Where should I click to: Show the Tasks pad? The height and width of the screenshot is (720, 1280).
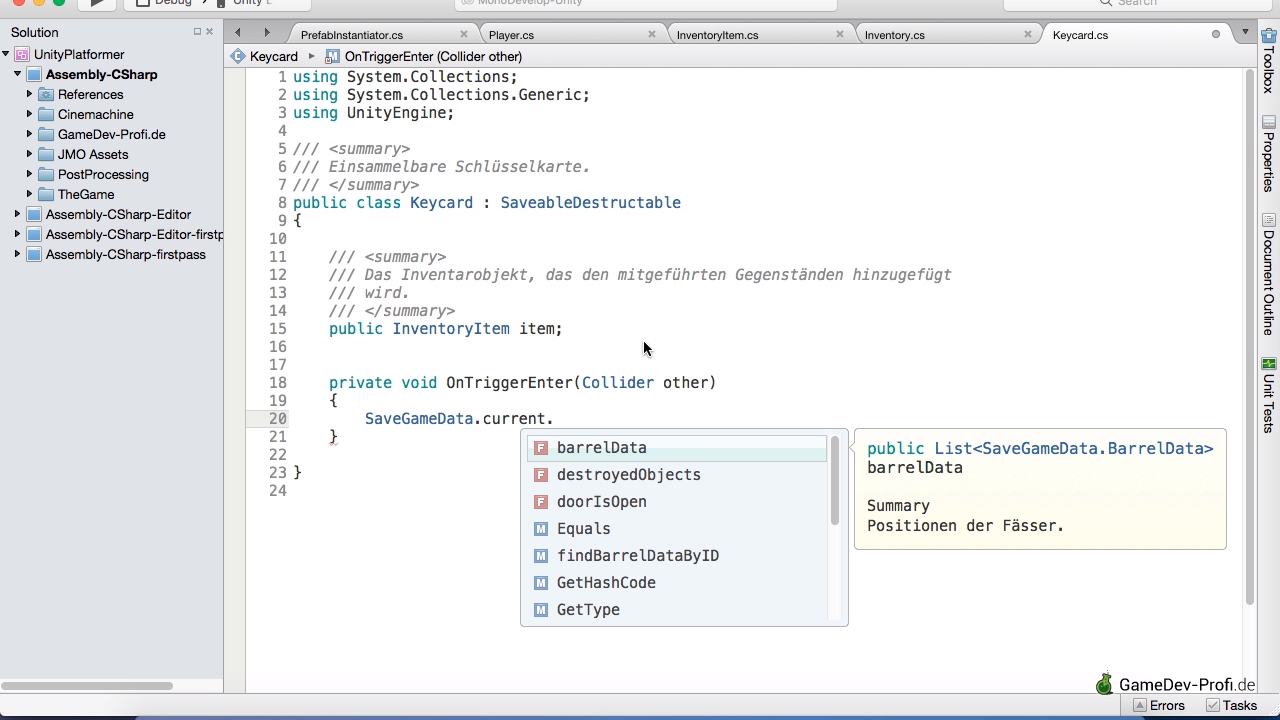click(1231, 705)
